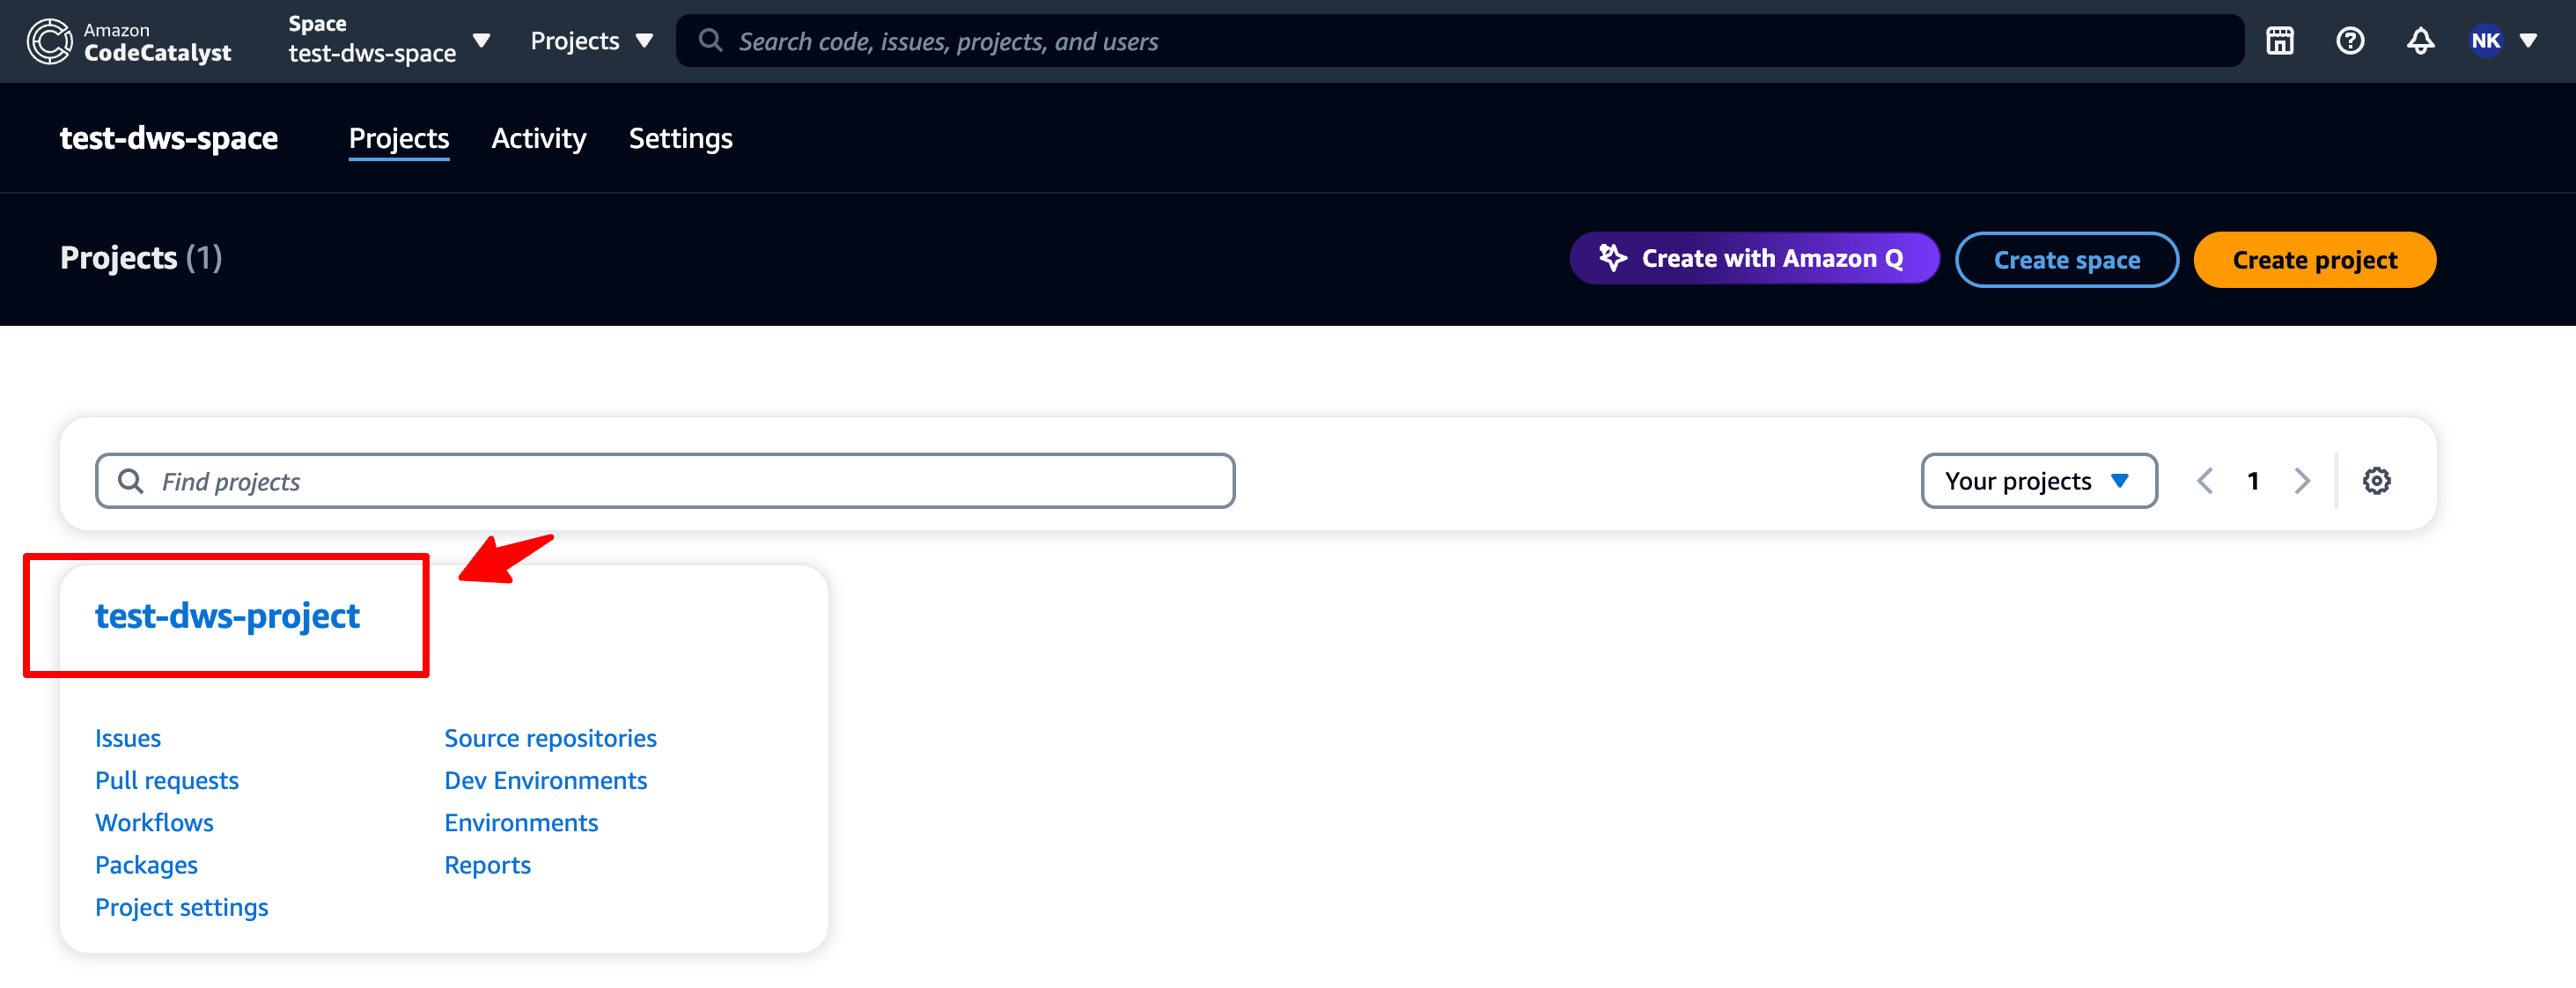Viewport: 2576px width, 988px height.
Task: Open the notifications bell icon
Action: coord(2420,41)
